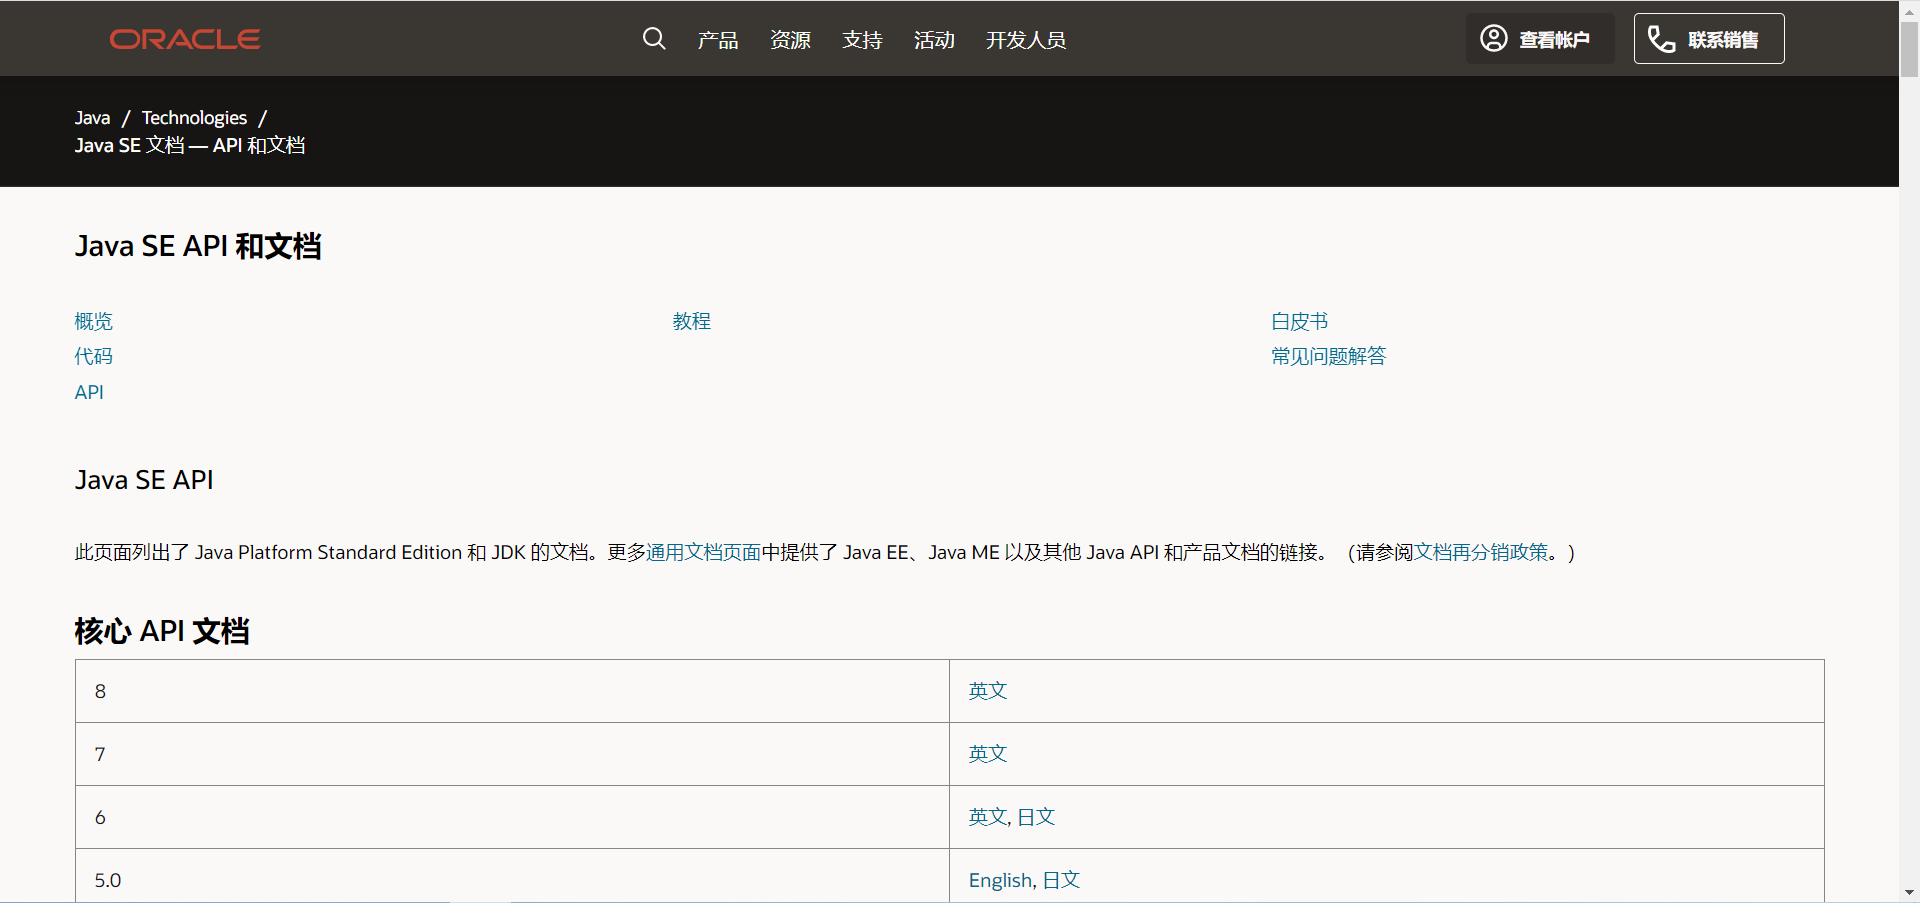This screenshot has height=903, width=1920.
Task: Click the Java SE API 和文档 heading
Action: point(198,246)
